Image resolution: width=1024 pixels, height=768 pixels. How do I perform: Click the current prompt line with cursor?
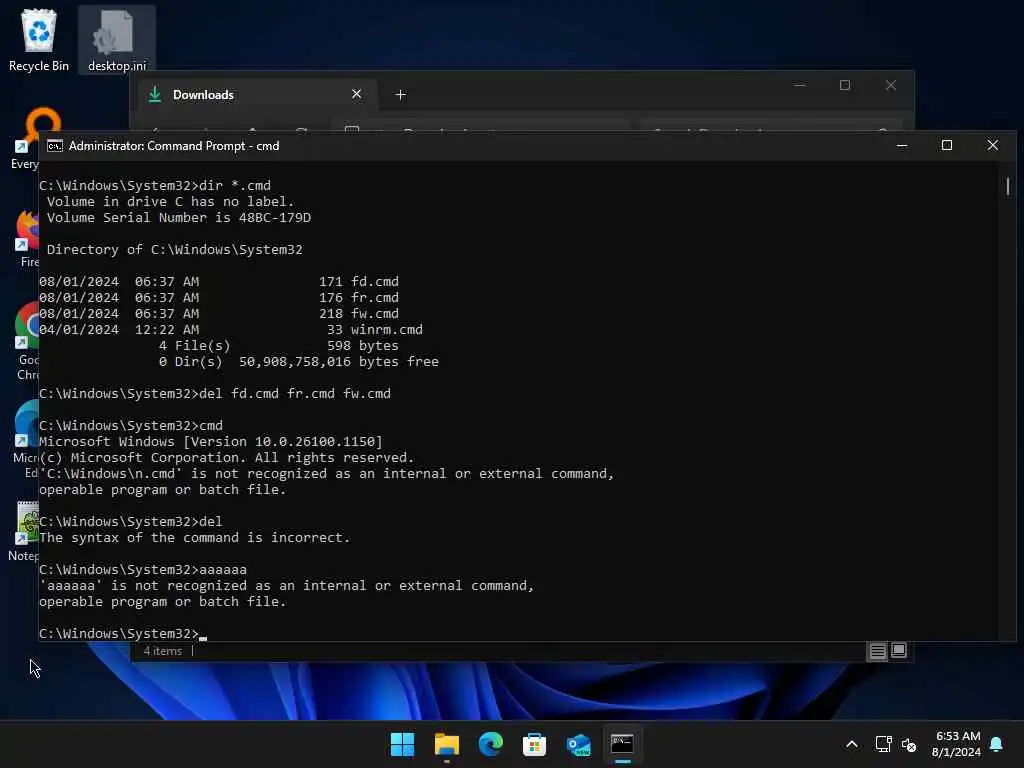tap(123, 633)
